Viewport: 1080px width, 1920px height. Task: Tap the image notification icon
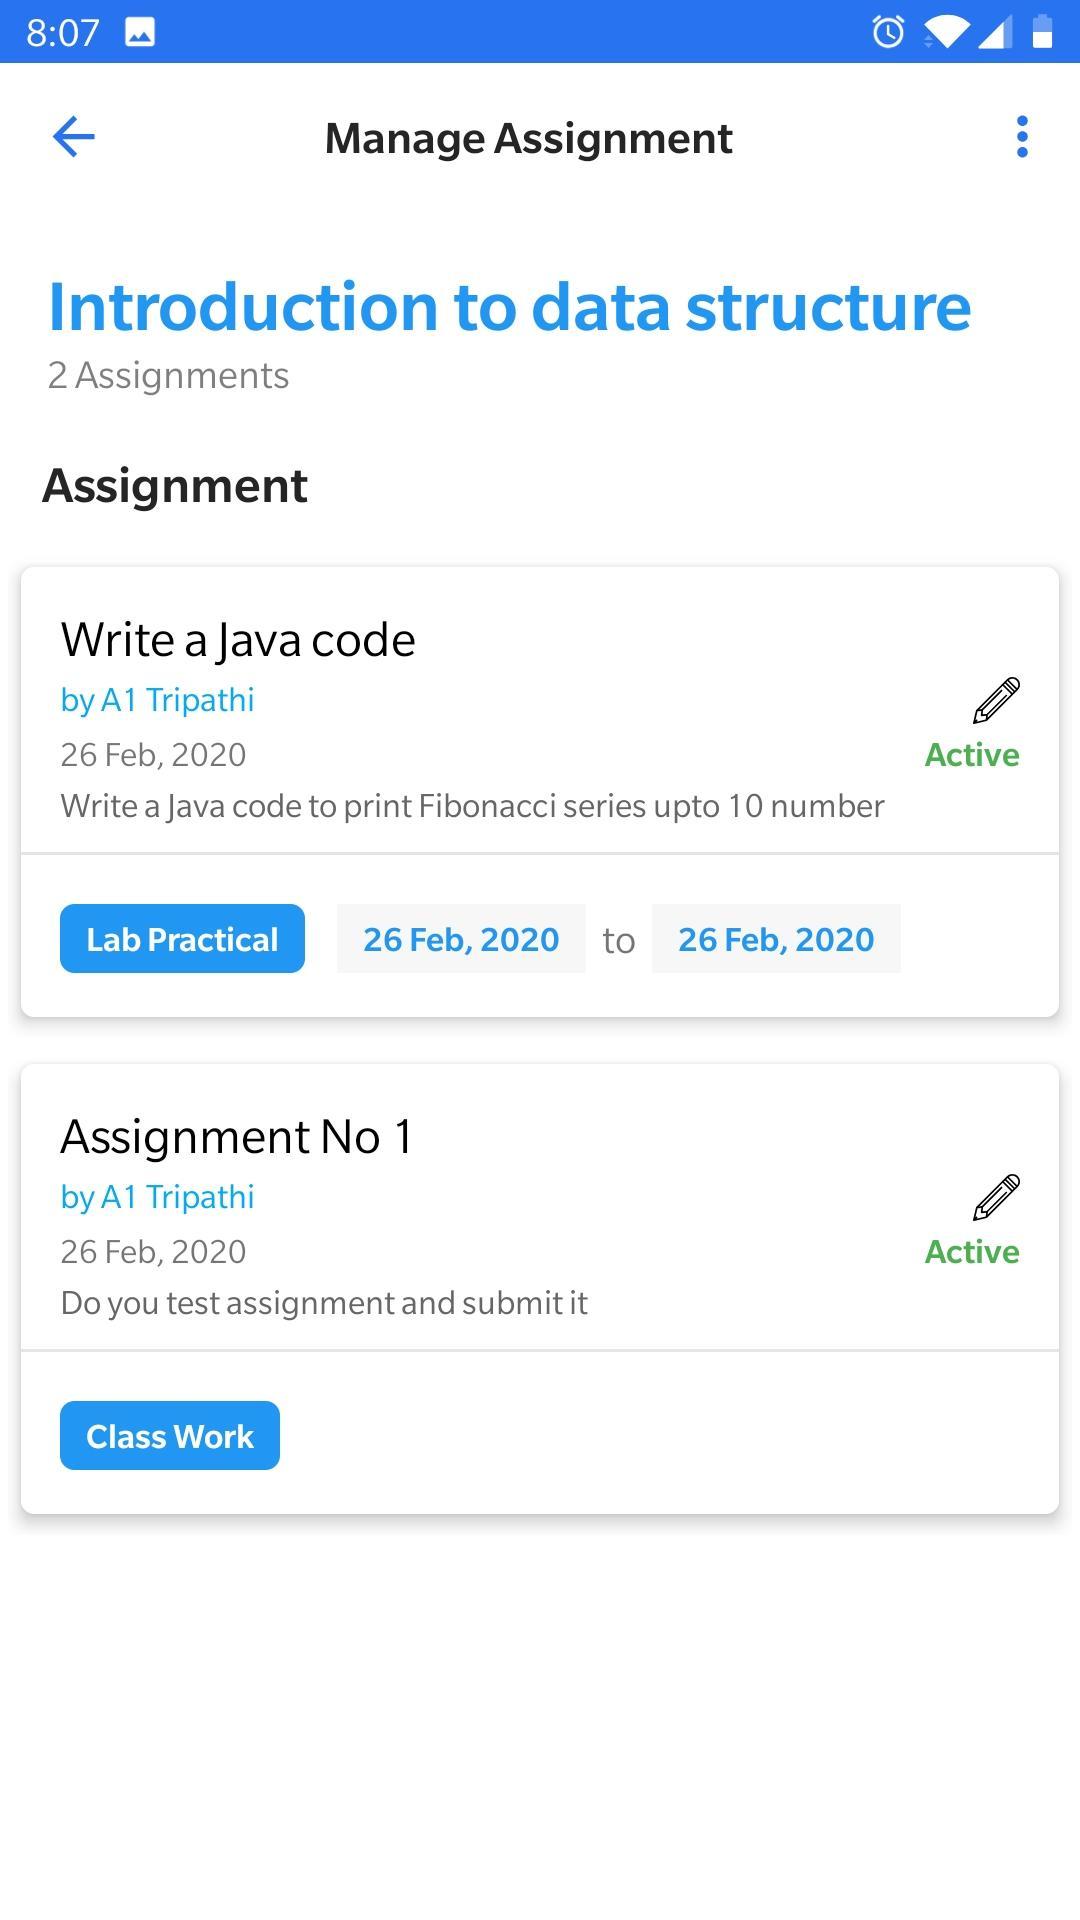[x=140, y=33]
